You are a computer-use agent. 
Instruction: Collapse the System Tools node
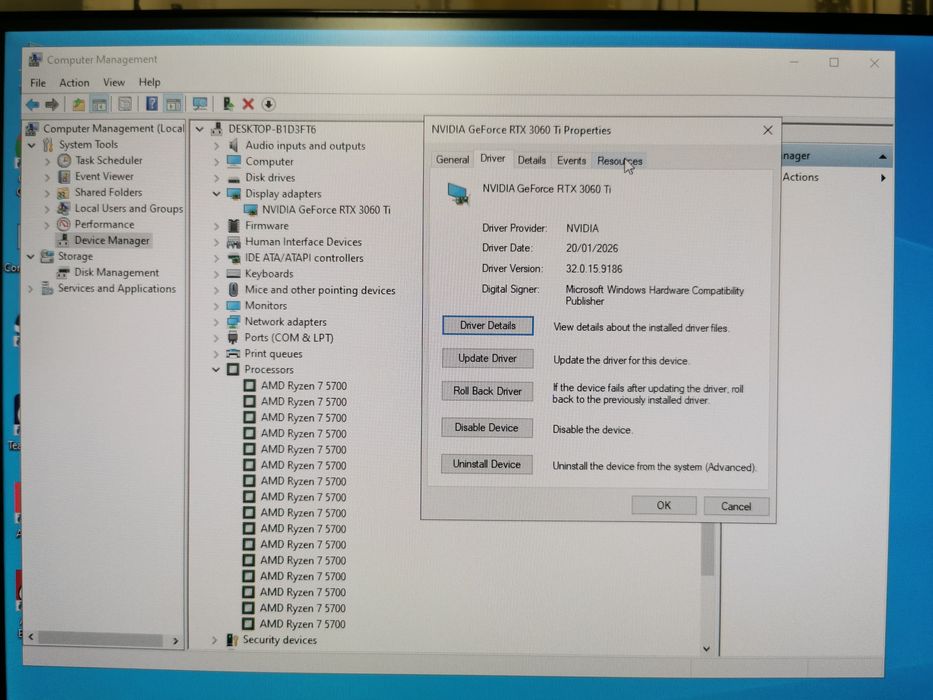31,145
